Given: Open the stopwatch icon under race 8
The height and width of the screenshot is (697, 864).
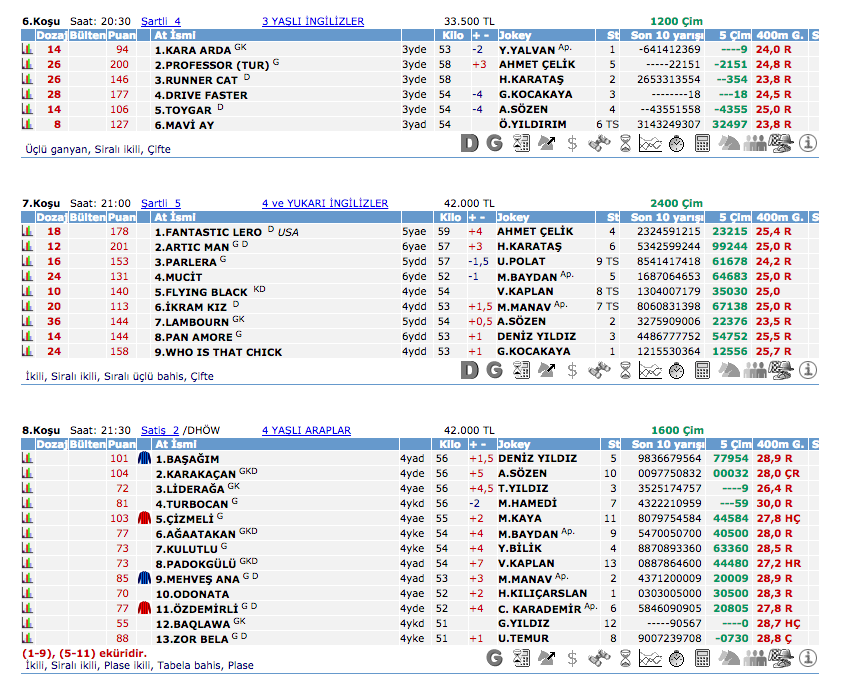Looking at the screenshot, I should (x=676, y=657).
